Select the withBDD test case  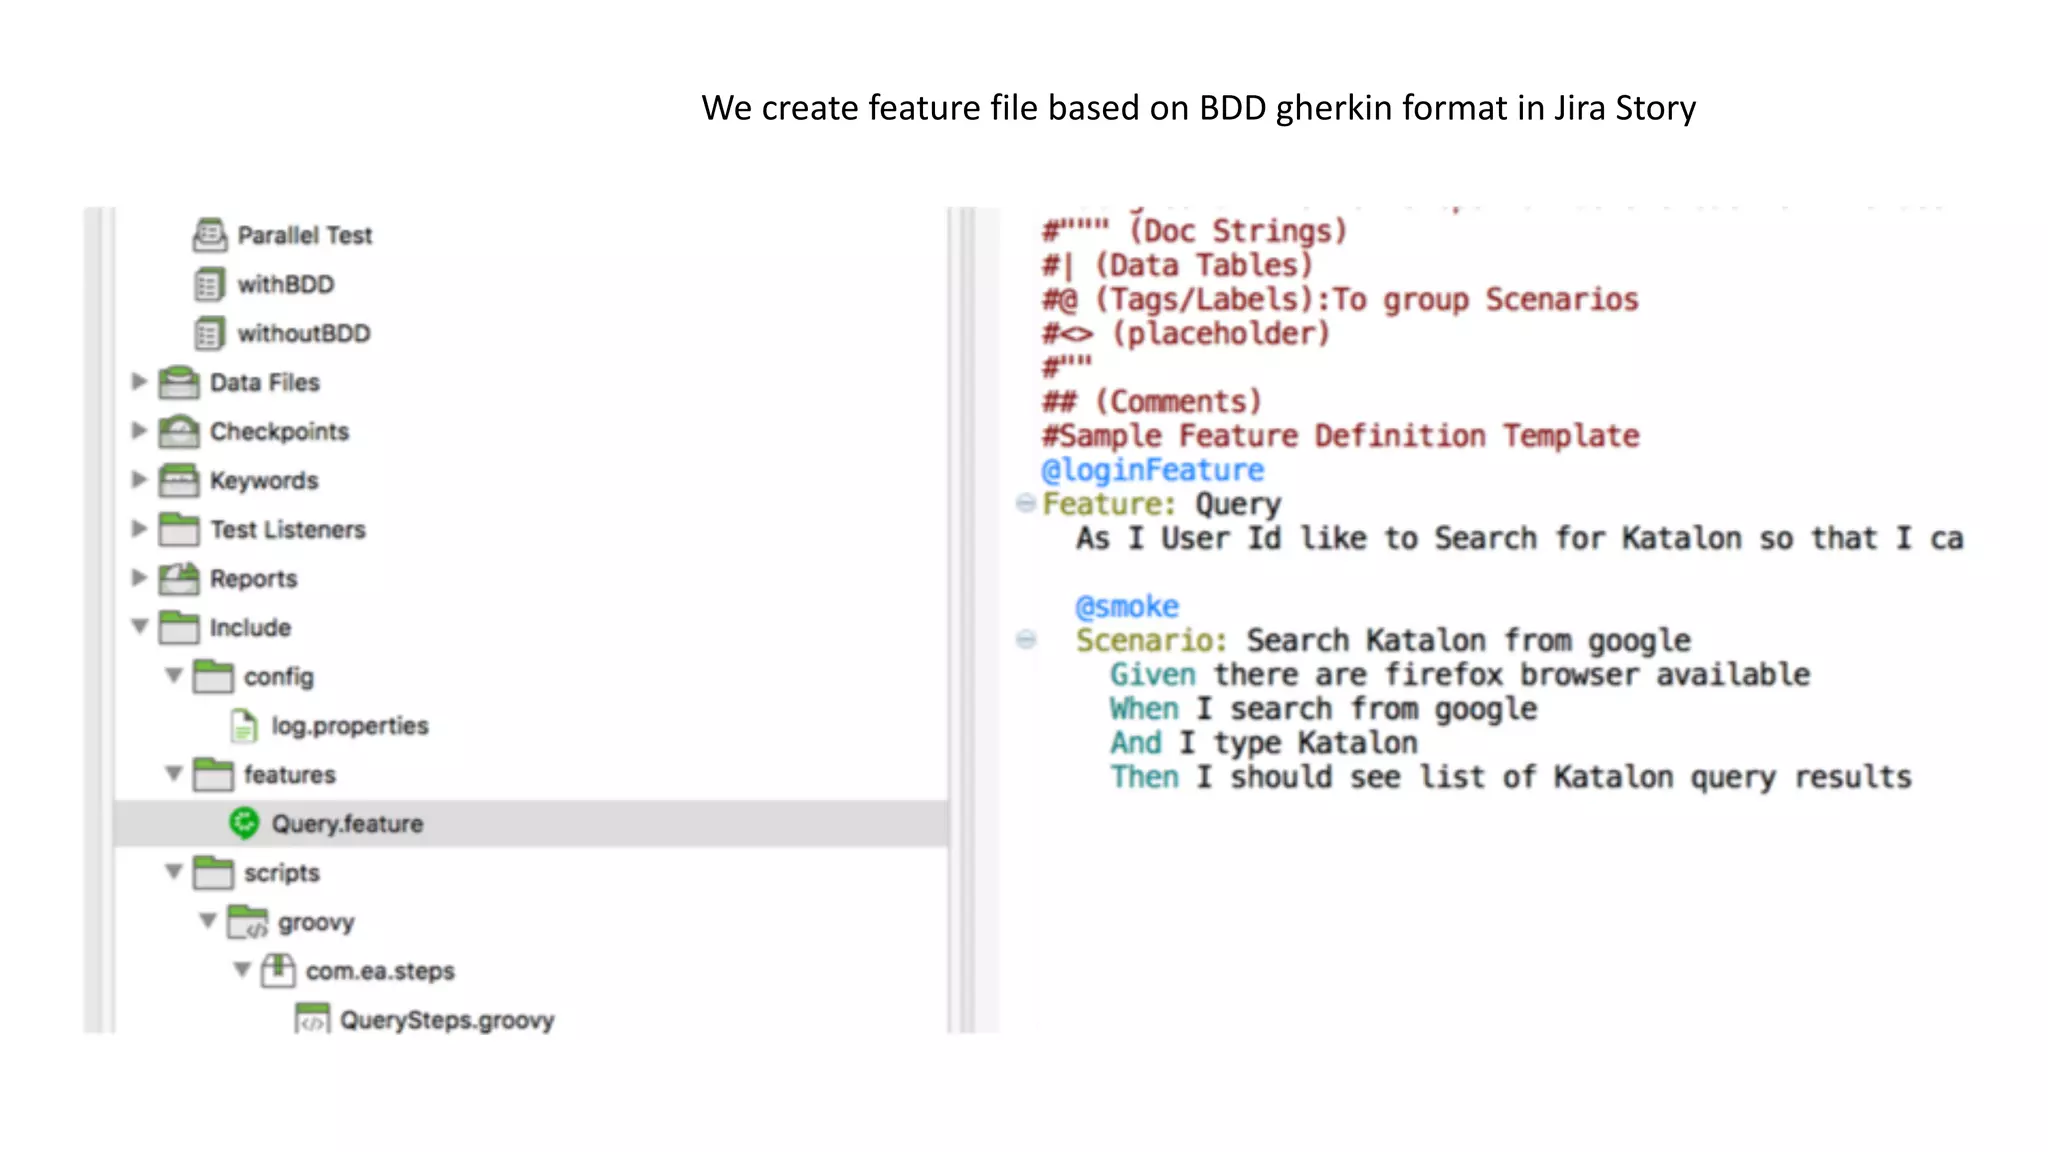[x=286, y=284]
